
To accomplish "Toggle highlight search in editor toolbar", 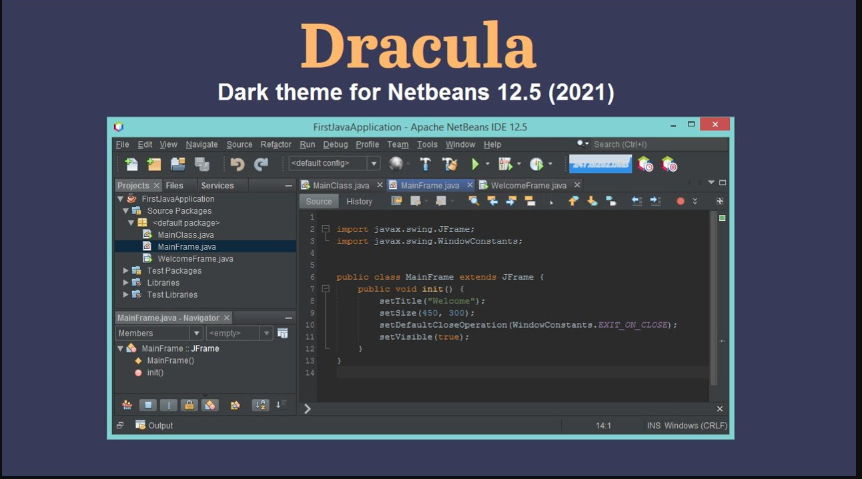I will click(530, 201).
